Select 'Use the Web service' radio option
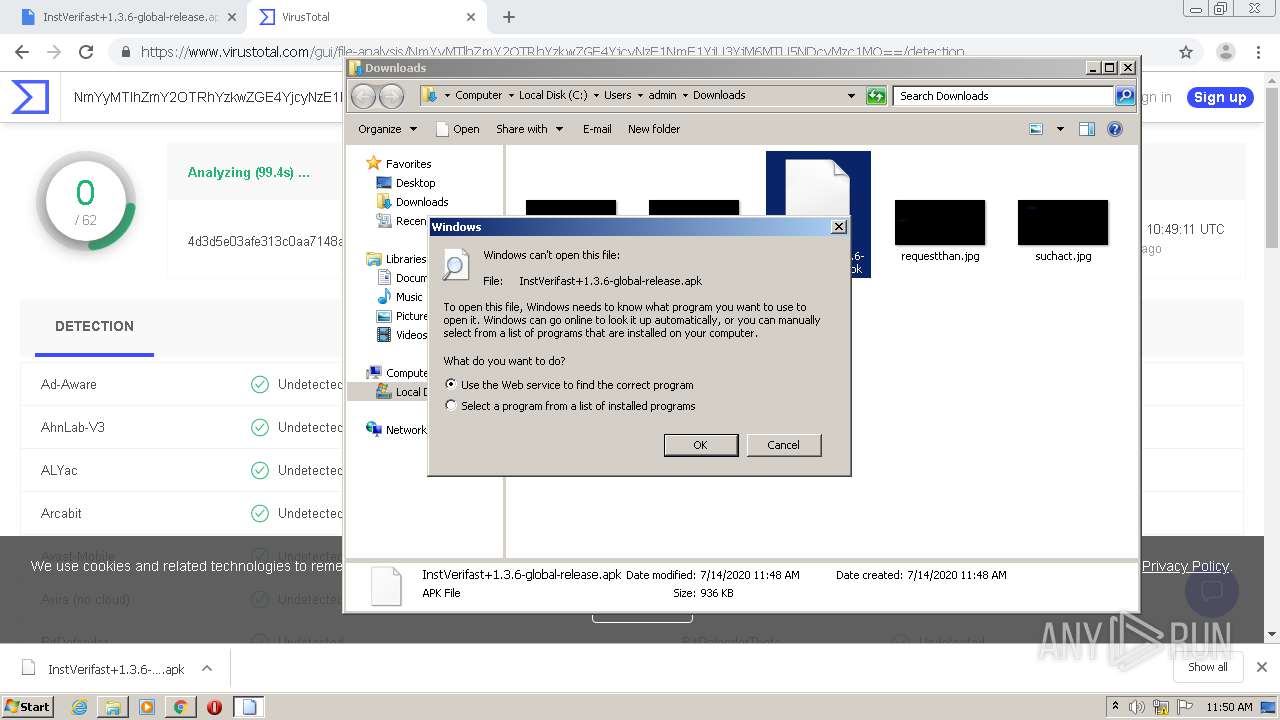This screenshot has height=720, width=1280. [451, 384]
